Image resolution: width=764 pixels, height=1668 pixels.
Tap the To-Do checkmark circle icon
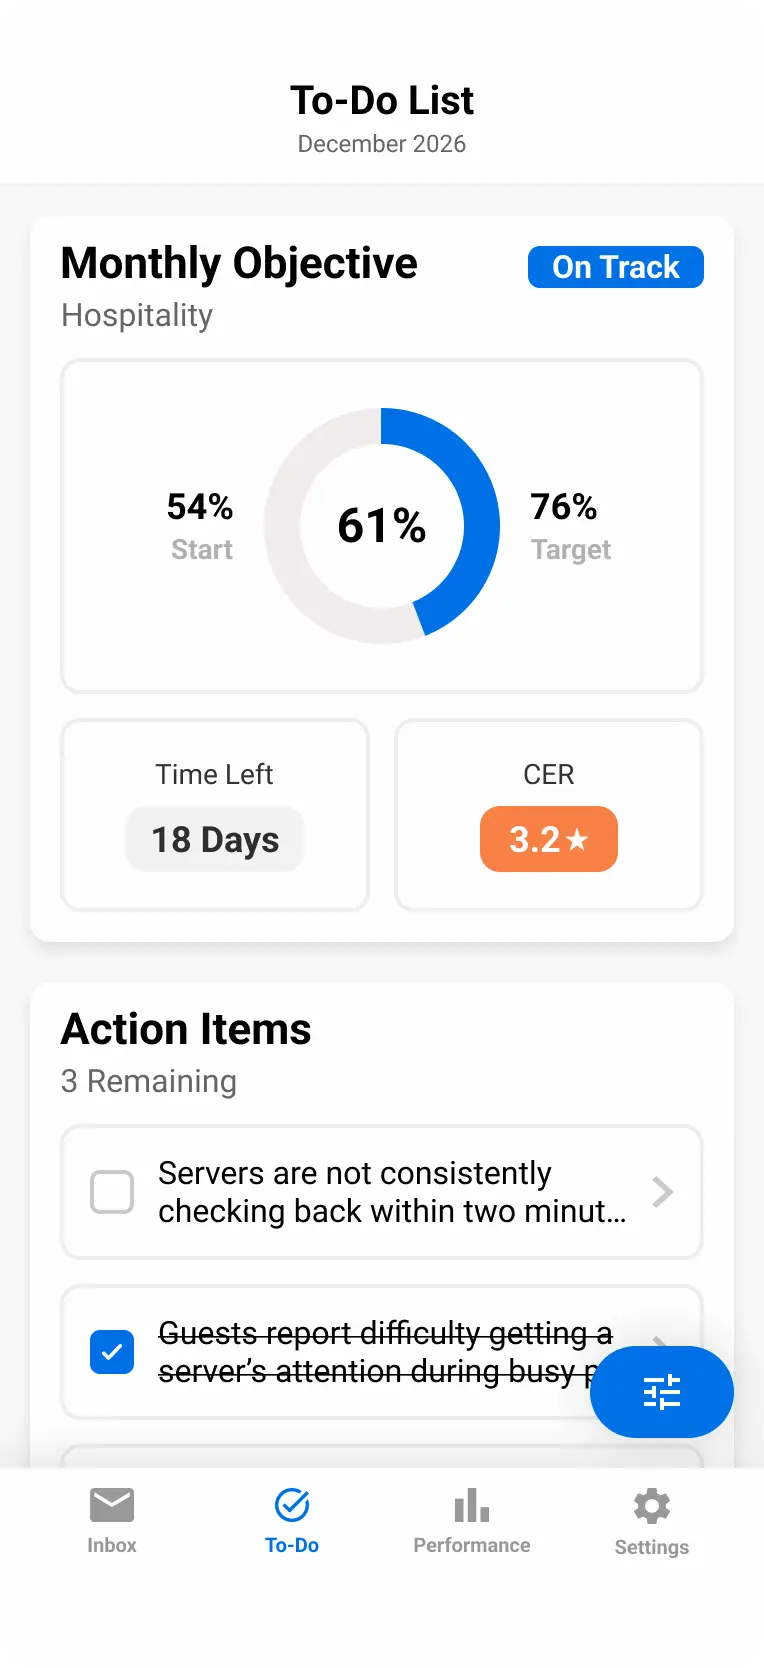coord(292,1505)
